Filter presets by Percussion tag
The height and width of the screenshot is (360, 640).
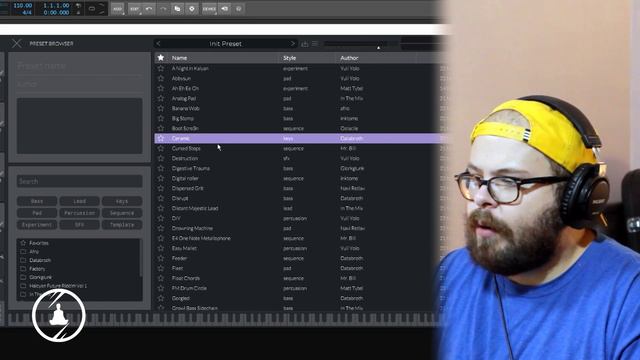point(80,213)
